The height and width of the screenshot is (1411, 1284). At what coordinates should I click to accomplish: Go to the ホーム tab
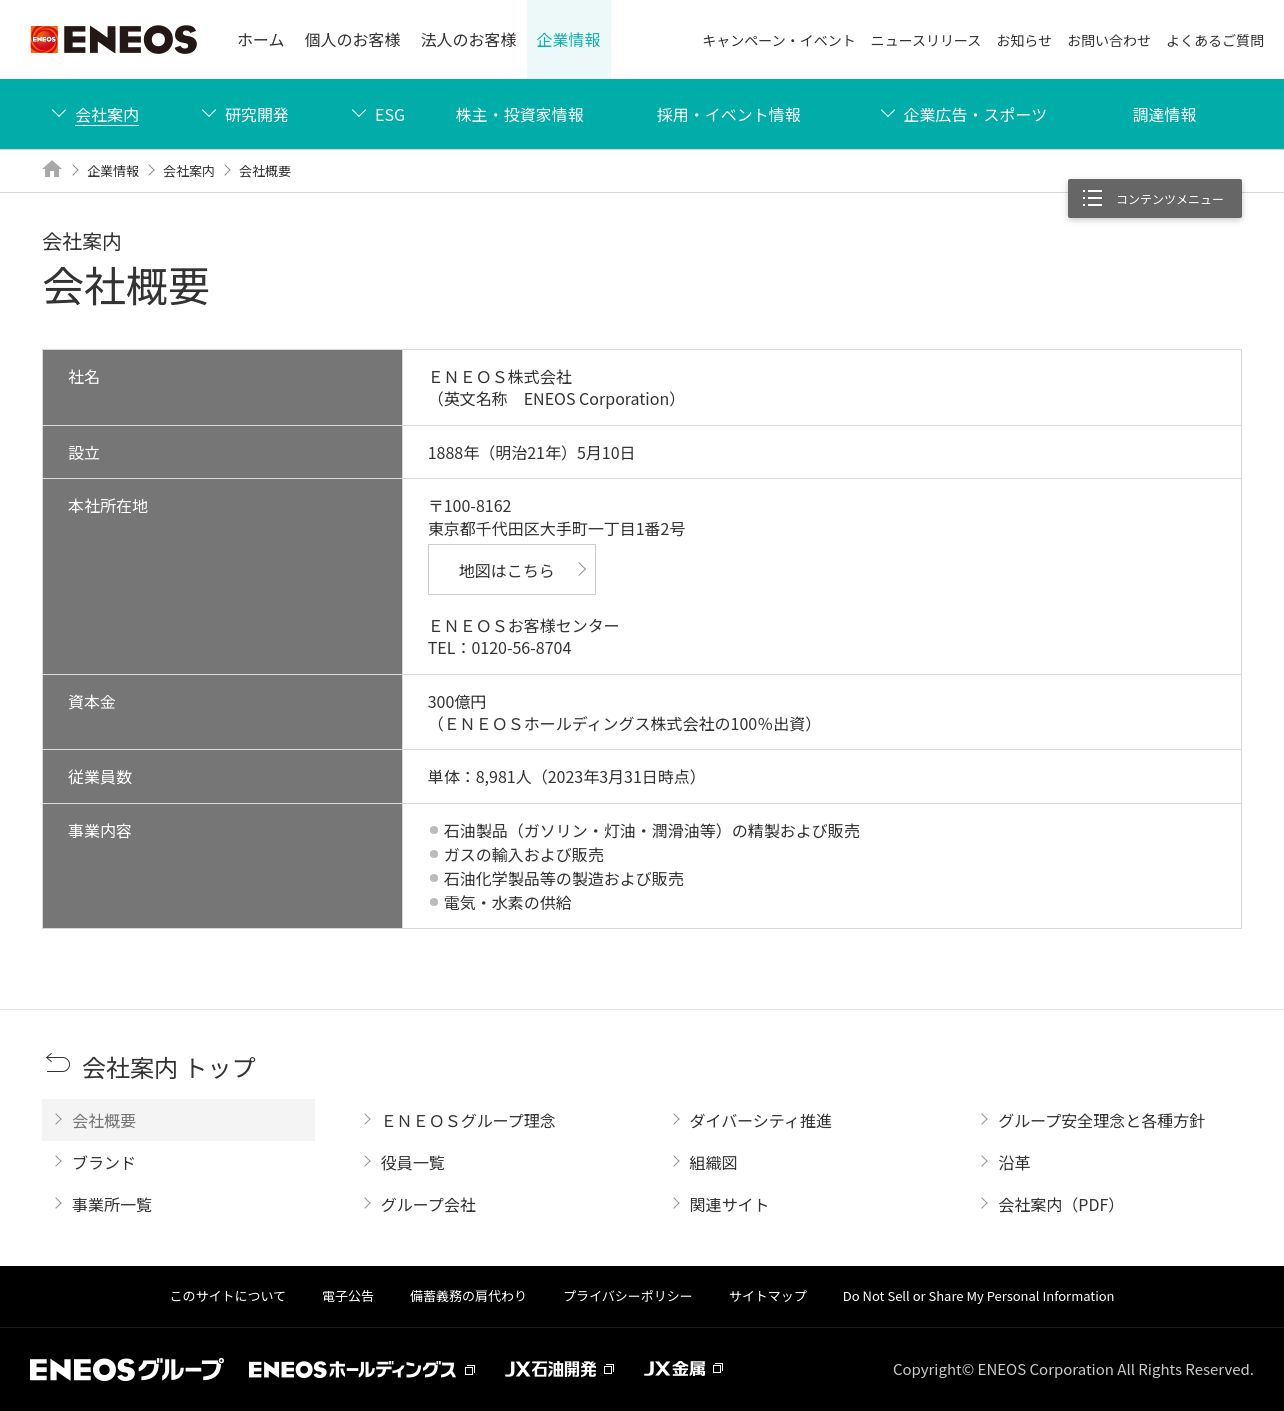261,40
